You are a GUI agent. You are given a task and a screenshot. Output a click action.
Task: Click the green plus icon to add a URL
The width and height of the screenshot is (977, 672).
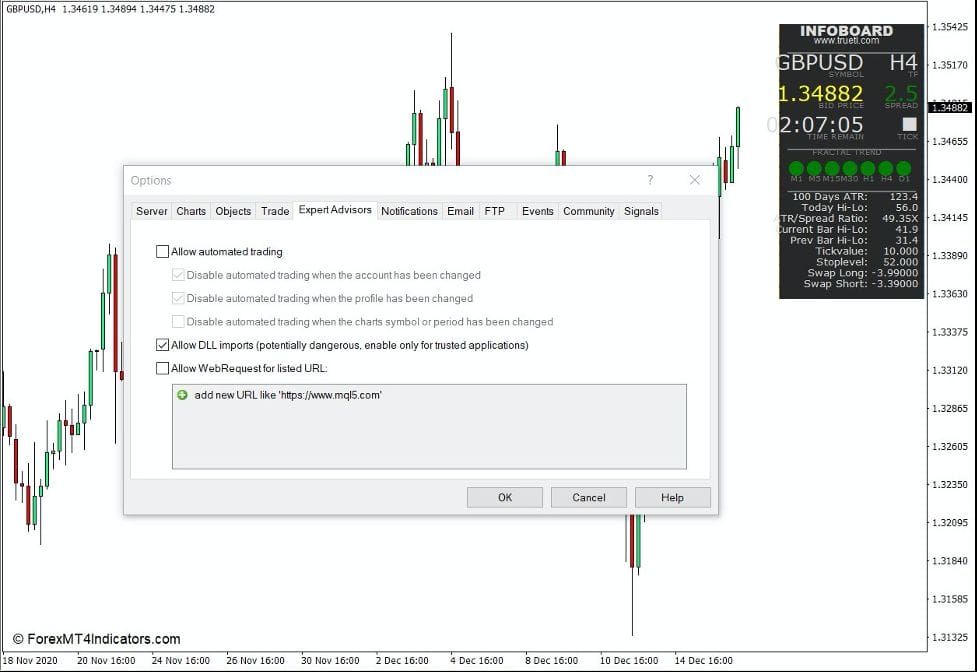pyautogui.click(x=181, y=395)
